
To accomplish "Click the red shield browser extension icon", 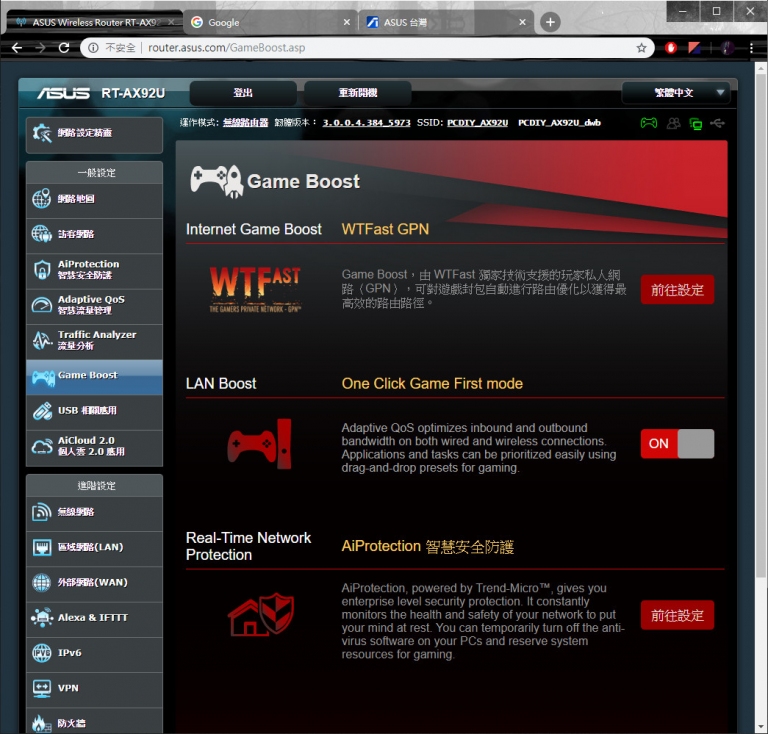I will (x=671, y=48).
